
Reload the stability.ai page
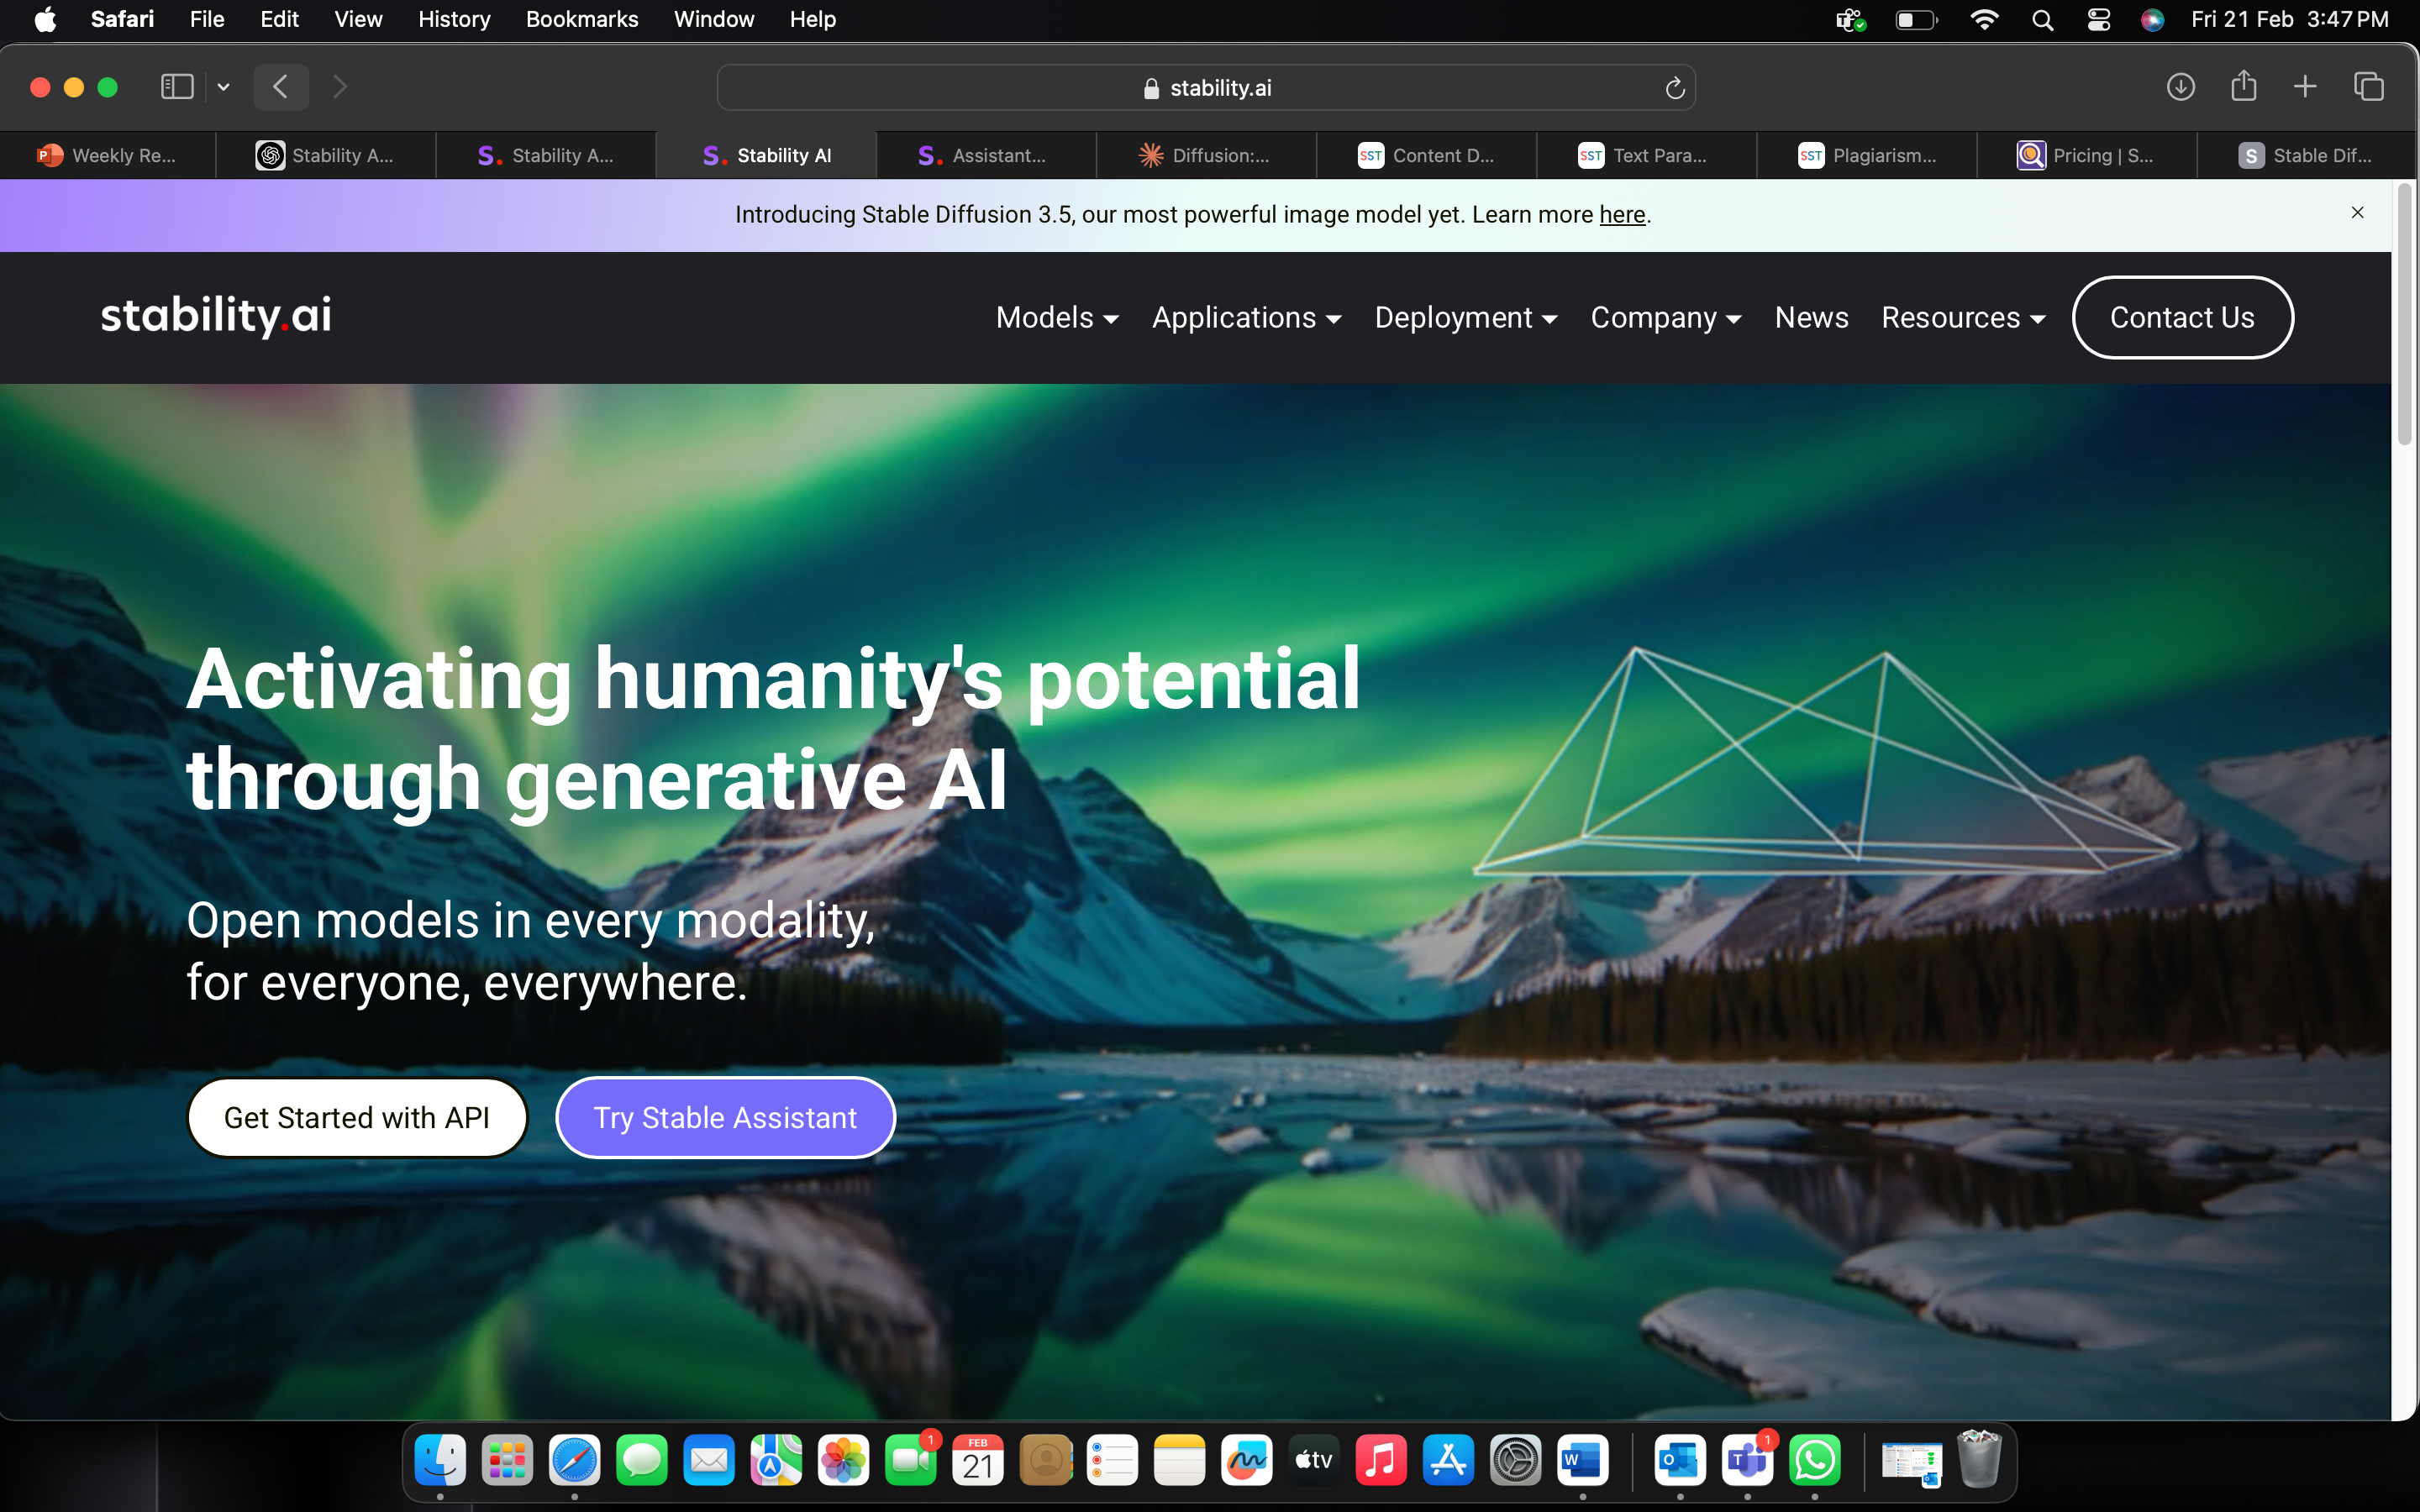[x=1675, y=89]
